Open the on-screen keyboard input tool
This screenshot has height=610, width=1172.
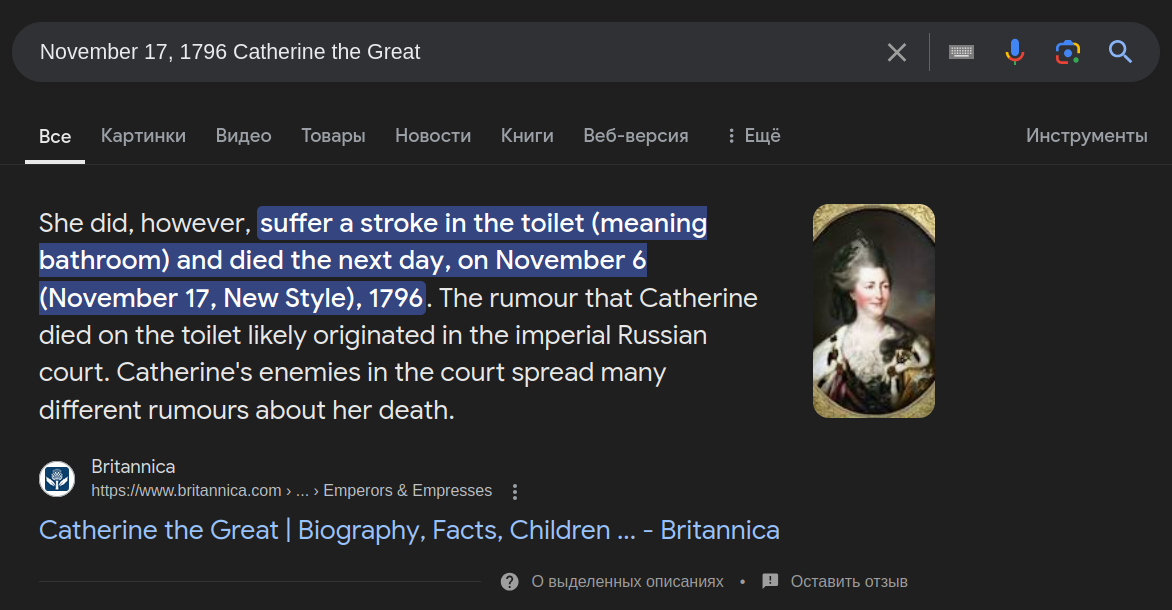point(961,52)
